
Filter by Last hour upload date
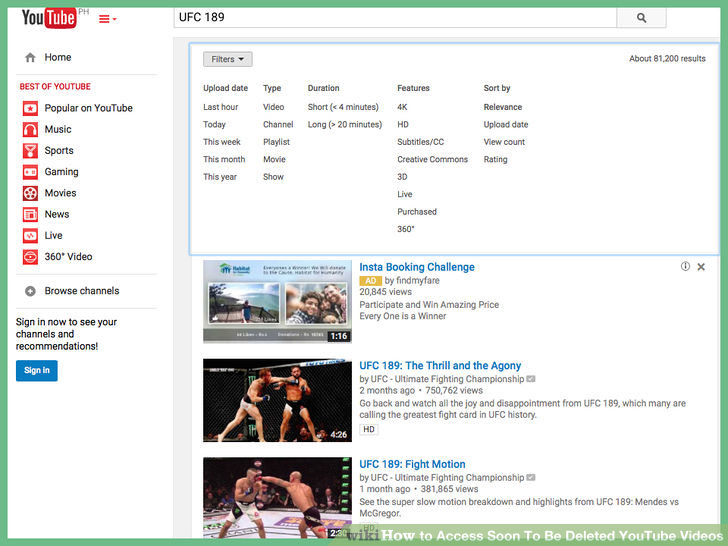click(221, 107)
